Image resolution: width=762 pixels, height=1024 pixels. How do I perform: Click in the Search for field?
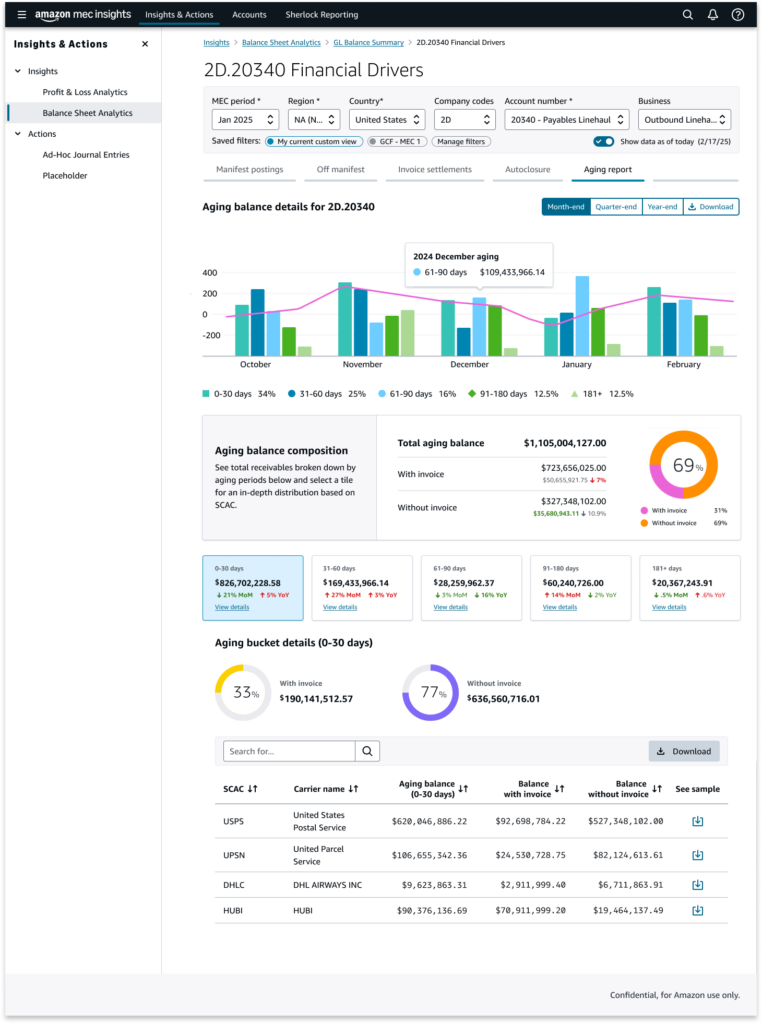click(x=289, y=751)
